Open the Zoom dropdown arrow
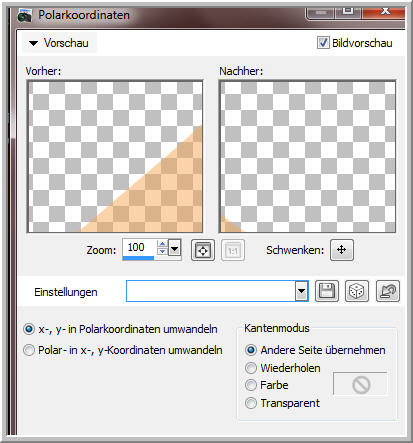Viewport: 413px width, 443px height. (x=175, y=248)
